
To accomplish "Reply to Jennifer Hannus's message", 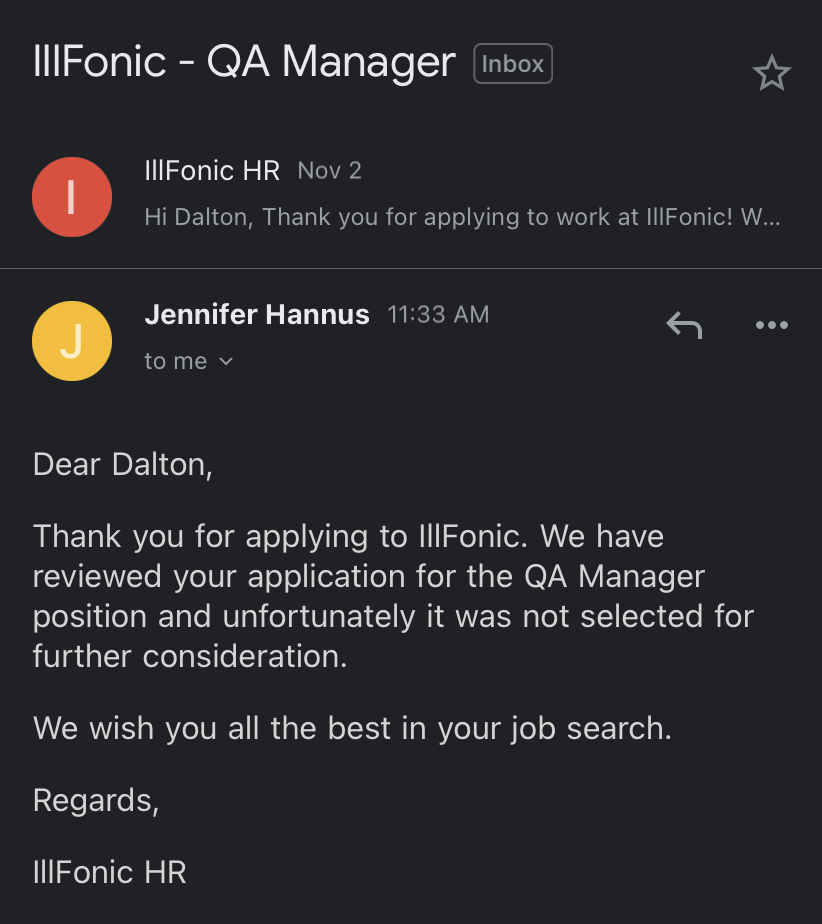I will click(x=684, y=324).
